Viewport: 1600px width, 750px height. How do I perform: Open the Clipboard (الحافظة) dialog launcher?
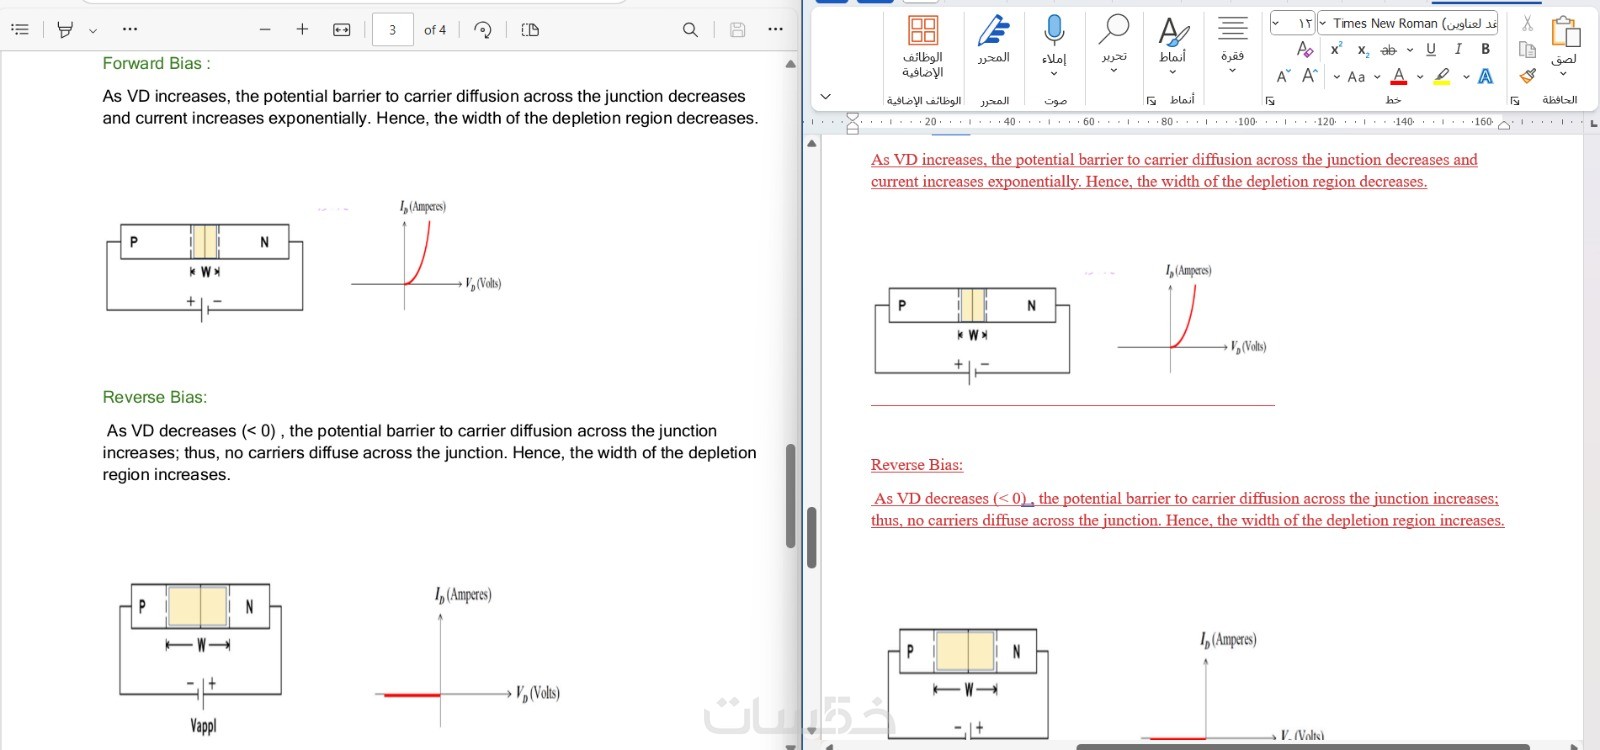[x=1515, y=101]
